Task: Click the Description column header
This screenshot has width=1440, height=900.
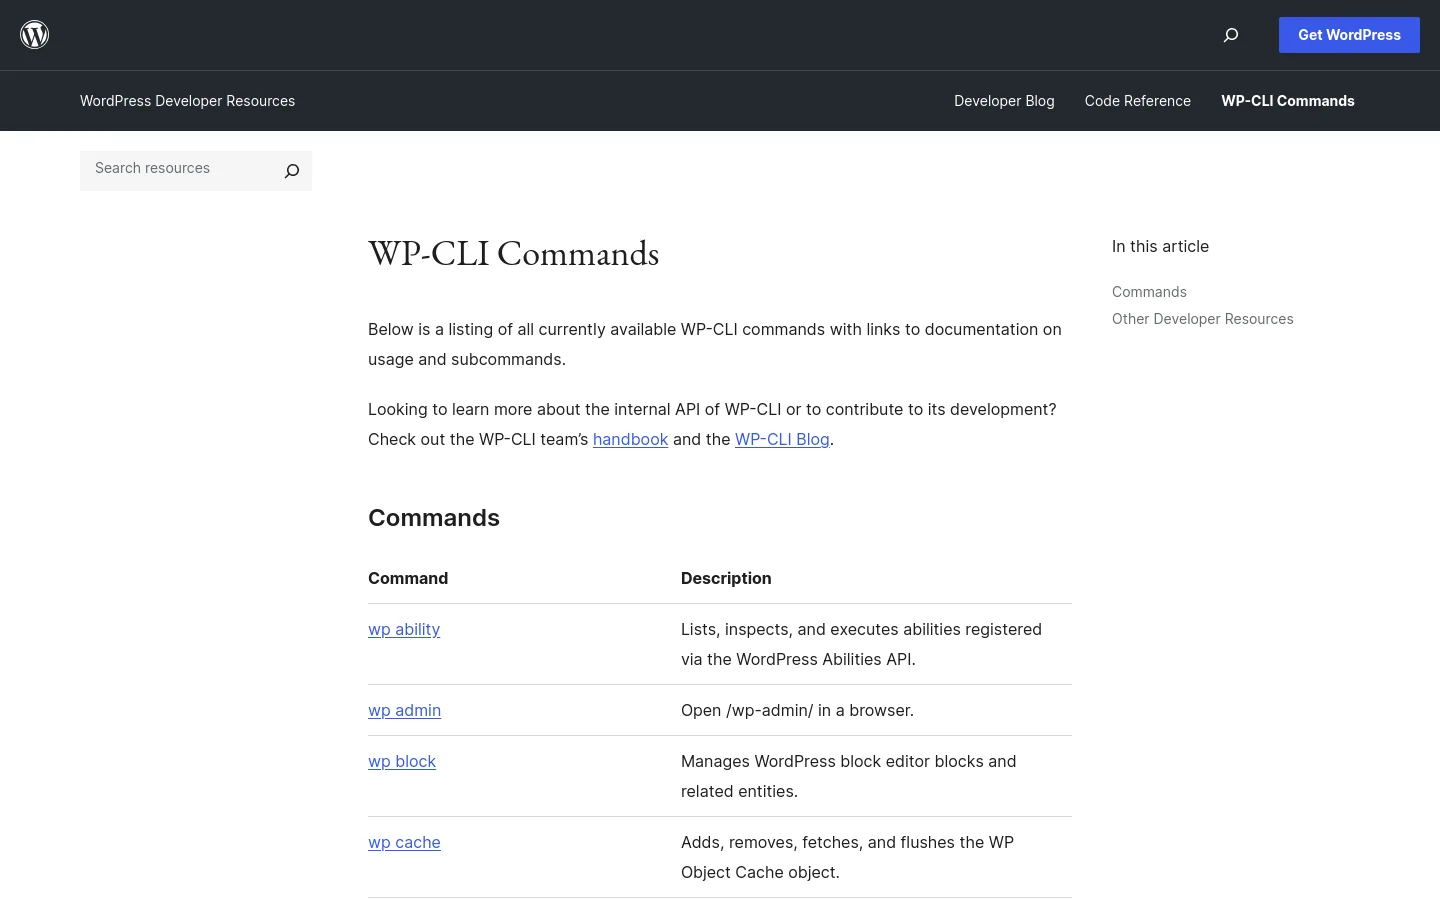Action: [726, 578]
